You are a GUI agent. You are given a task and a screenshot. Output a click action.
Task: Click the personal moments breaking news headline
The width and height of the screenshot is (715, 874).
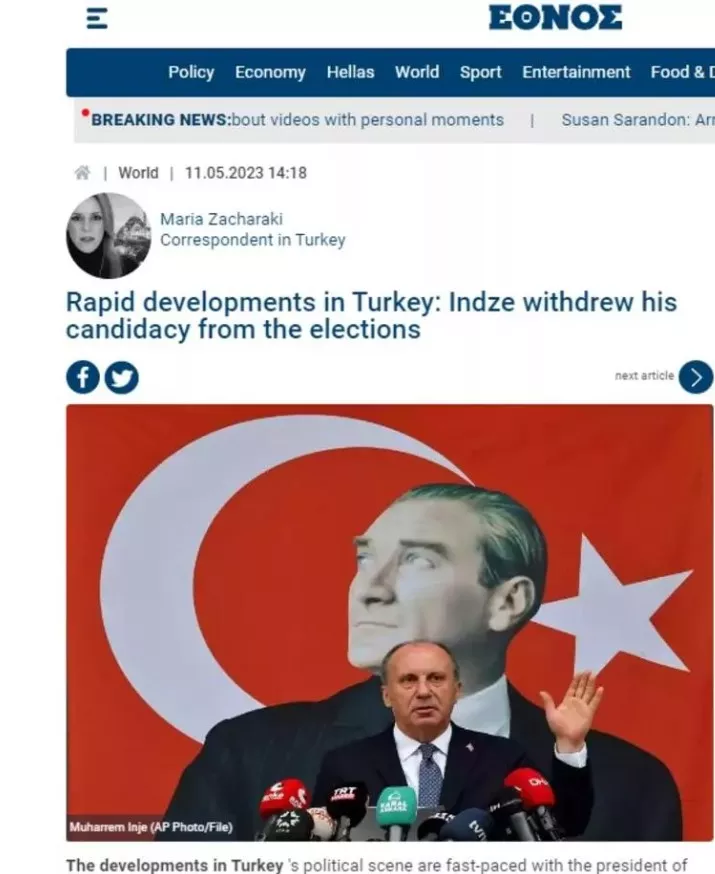367,120
